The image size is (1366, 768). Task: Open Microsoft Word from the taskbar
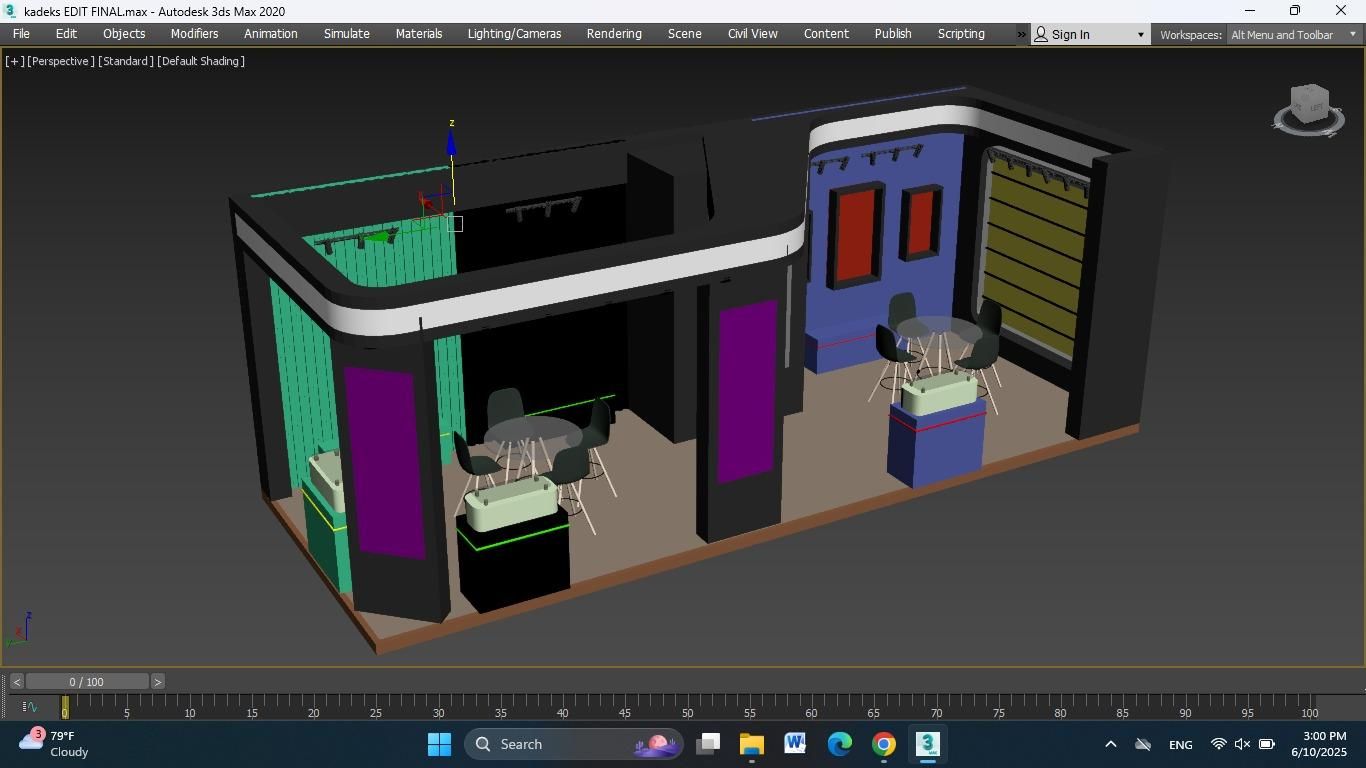pyautogui.click(x=796, y=744)
